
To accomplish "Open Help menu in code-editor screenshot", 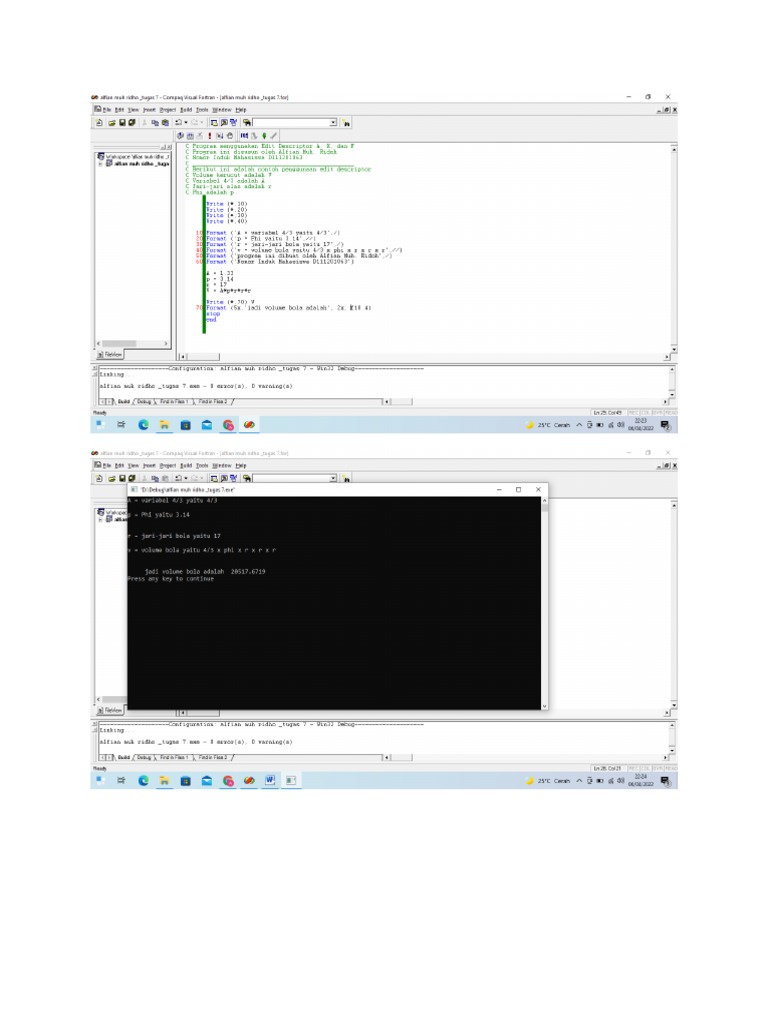I will coord(241,110).
